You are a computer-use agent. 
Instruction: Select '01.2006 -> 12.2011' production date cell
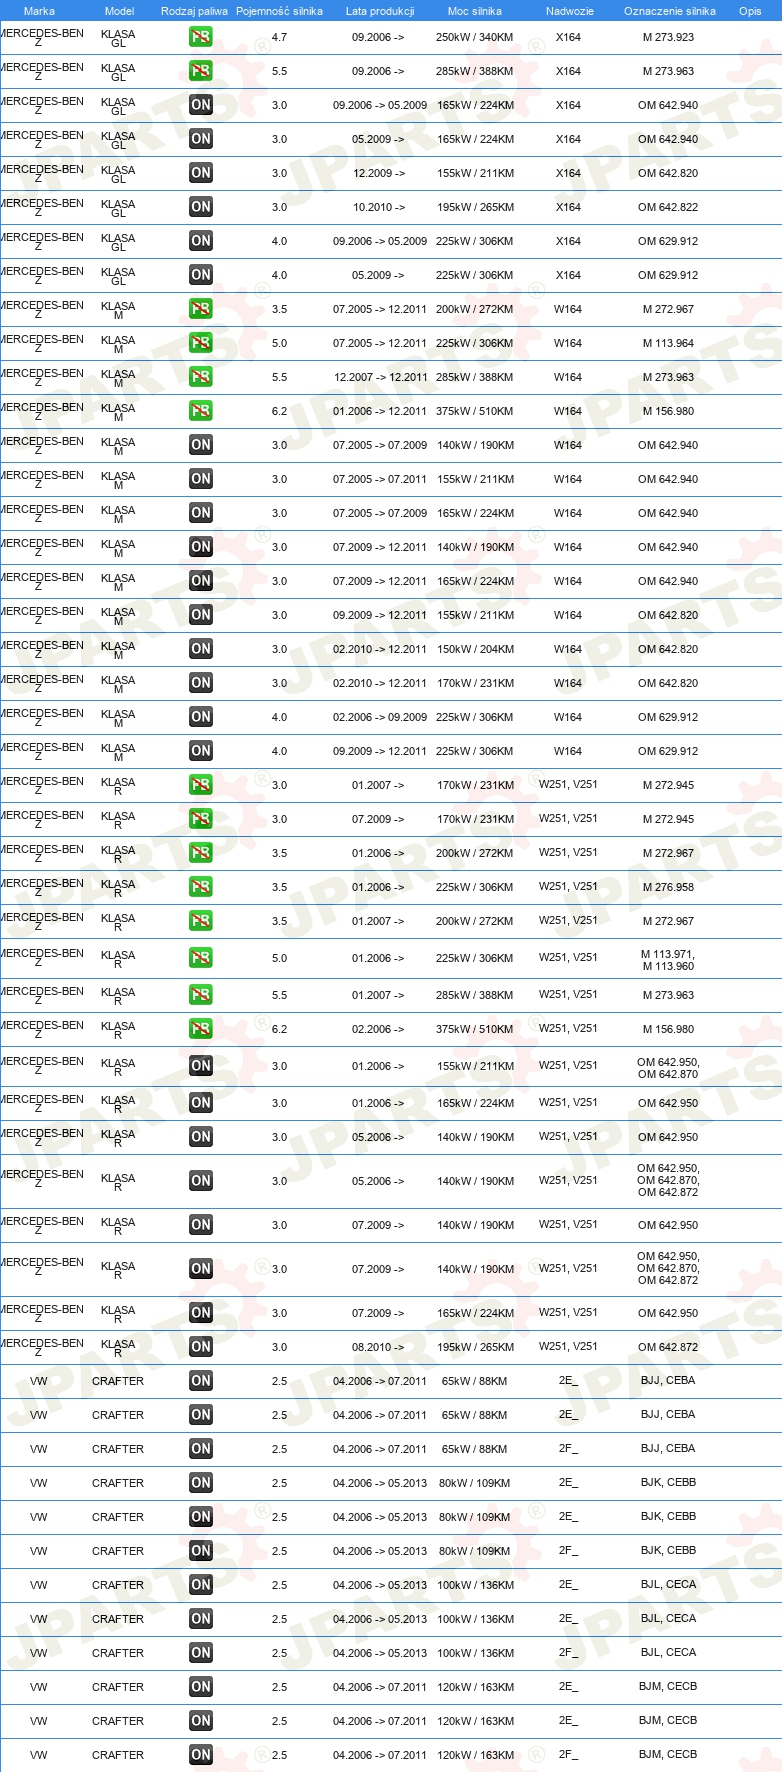[x=380, y=411]
